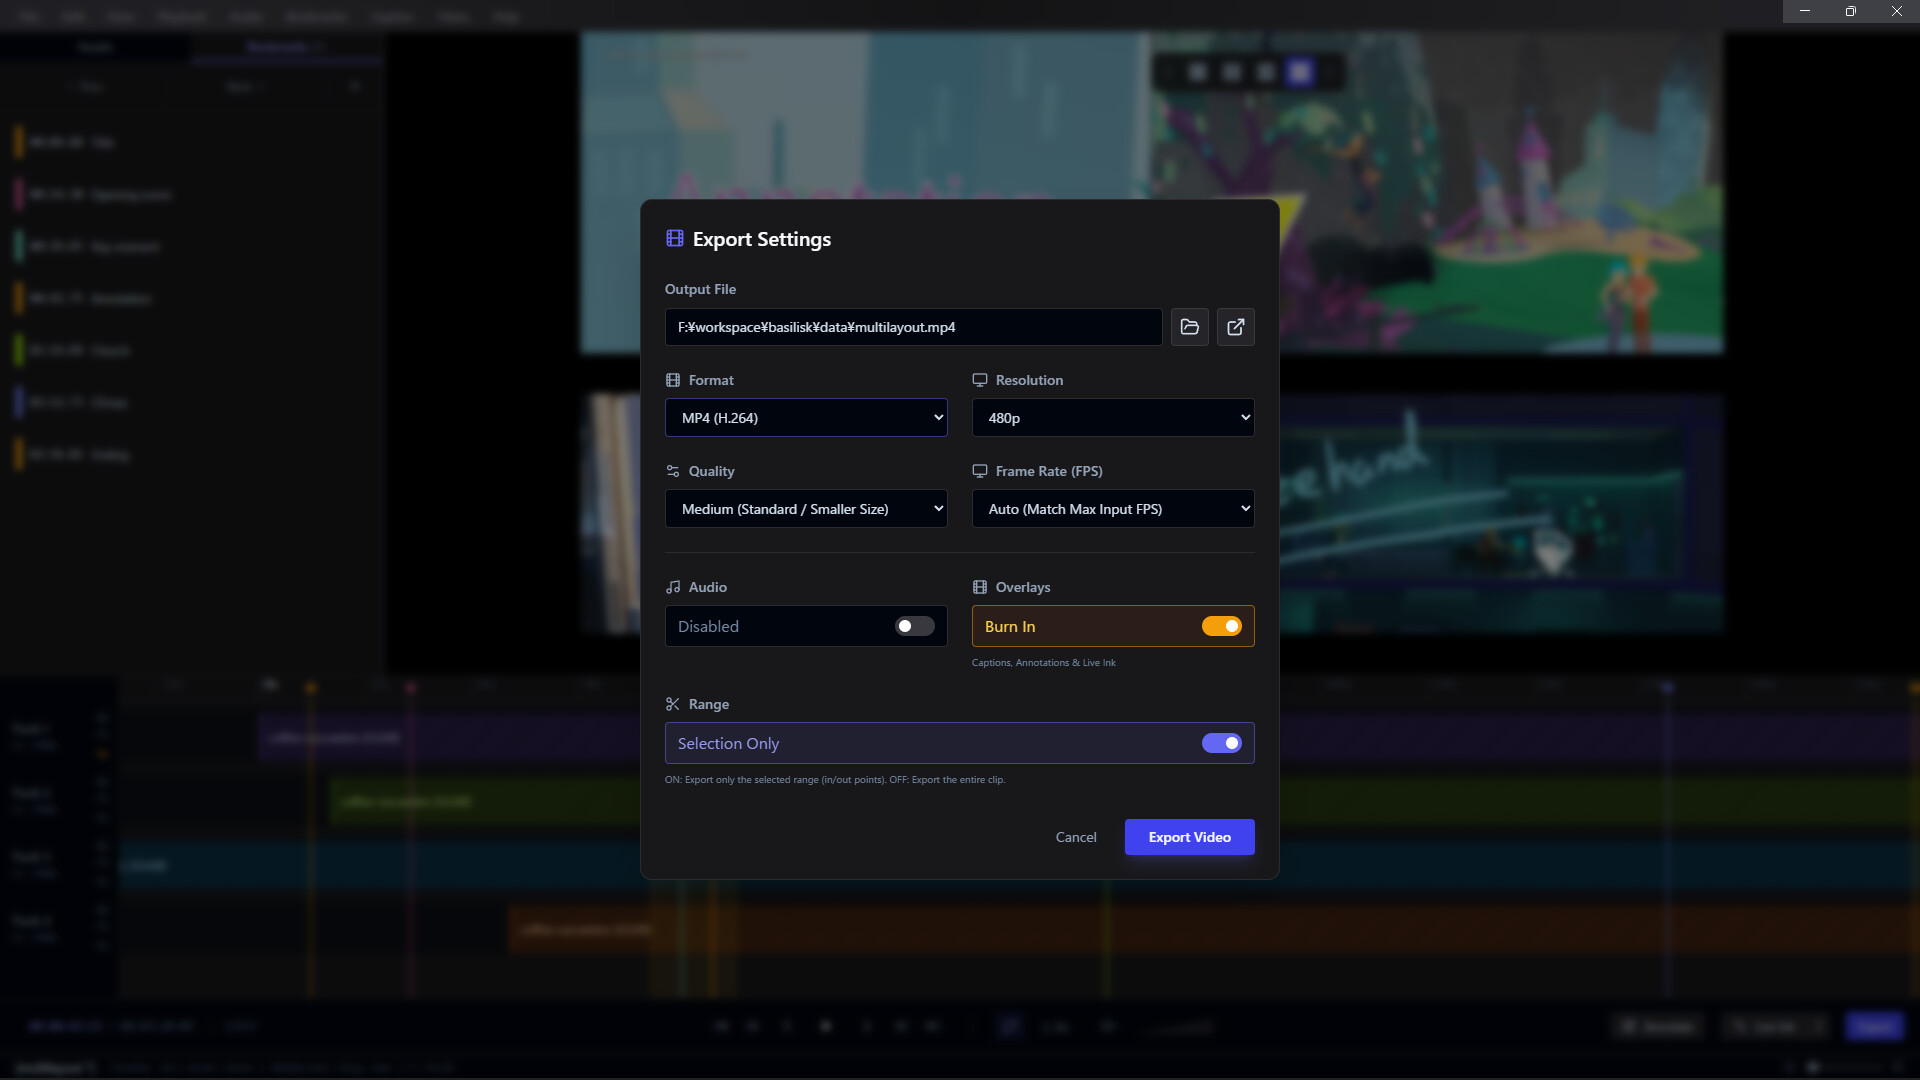
Task: Click the Export Video button
Action: click(x=1189, y=837)
